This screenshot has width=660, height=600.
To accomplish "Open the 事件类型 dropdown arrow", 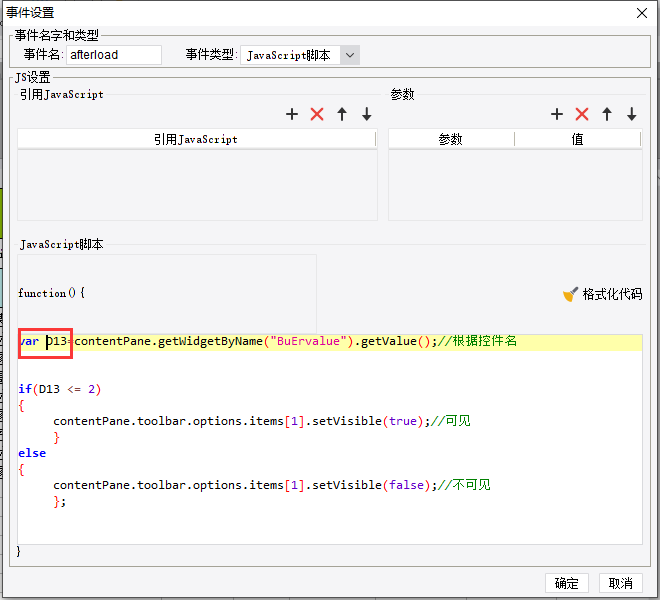I will point(350,55).
